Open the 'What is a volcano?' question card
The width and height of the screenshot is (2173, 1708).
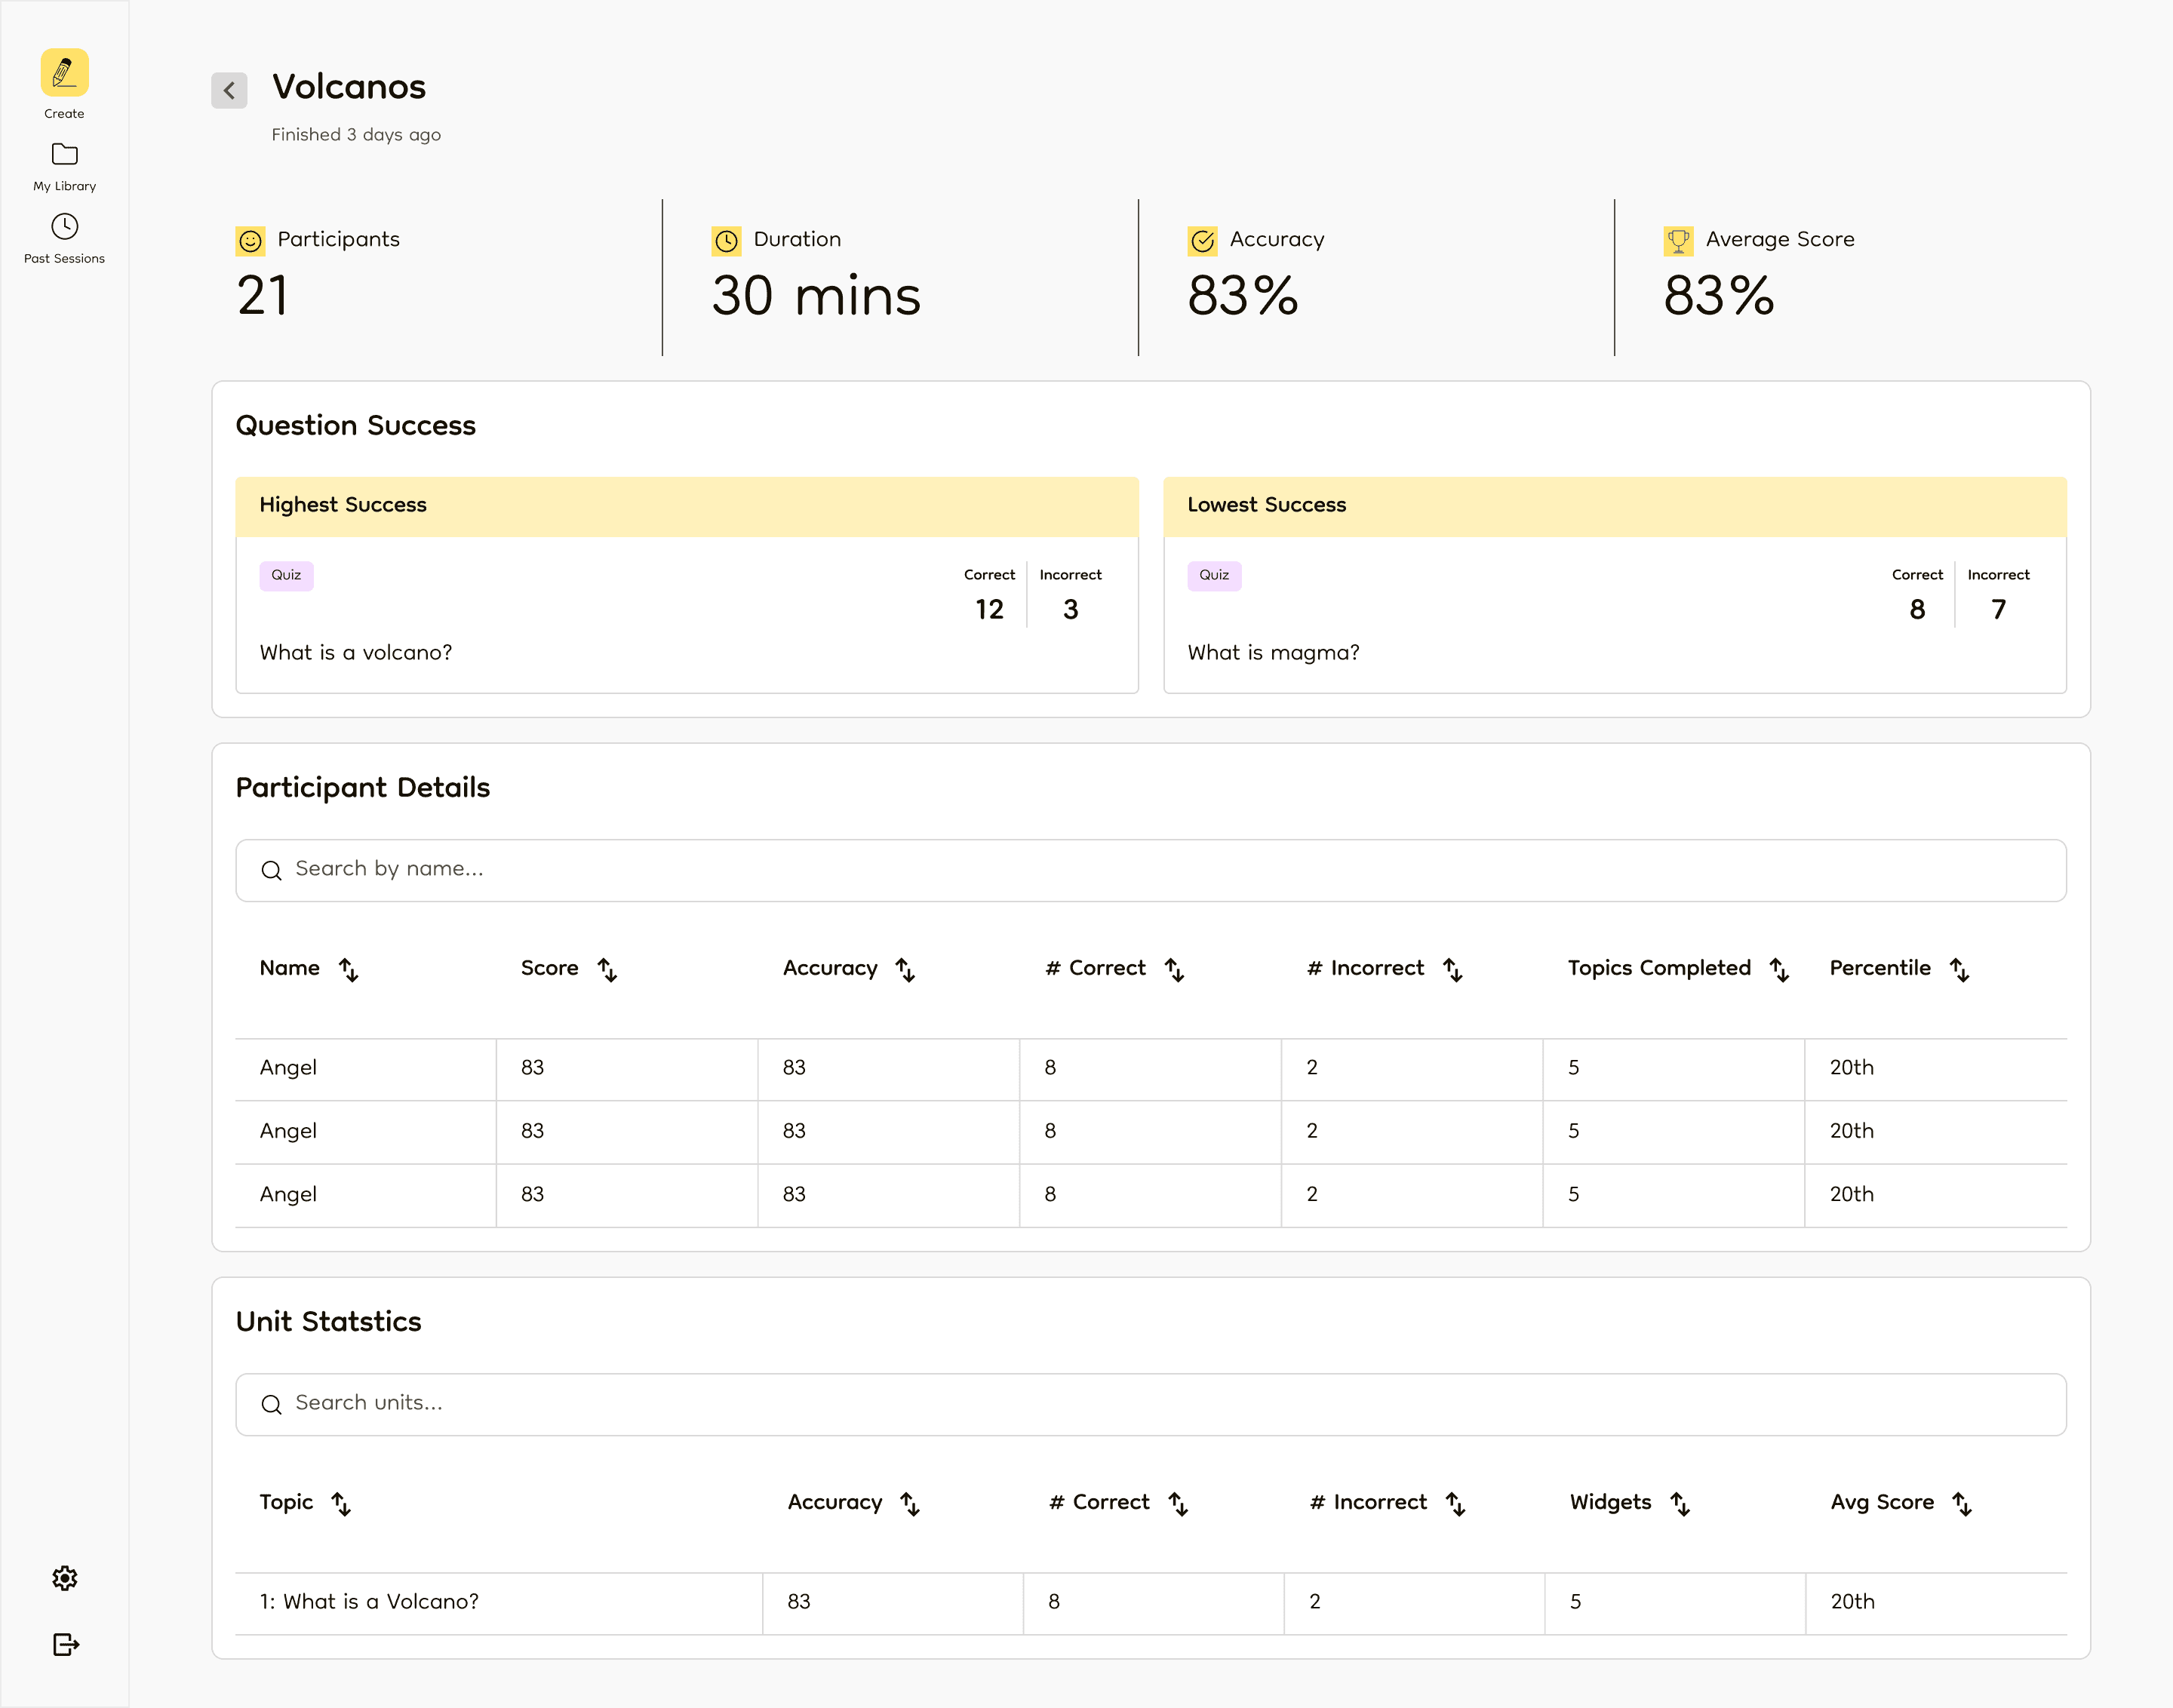(x=687, y=615)
